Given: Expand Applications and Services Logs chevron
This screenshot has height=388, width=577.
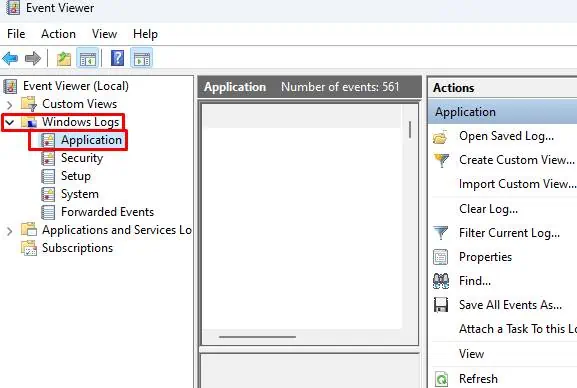Looking at the screenshot, I should click(10, 231).
